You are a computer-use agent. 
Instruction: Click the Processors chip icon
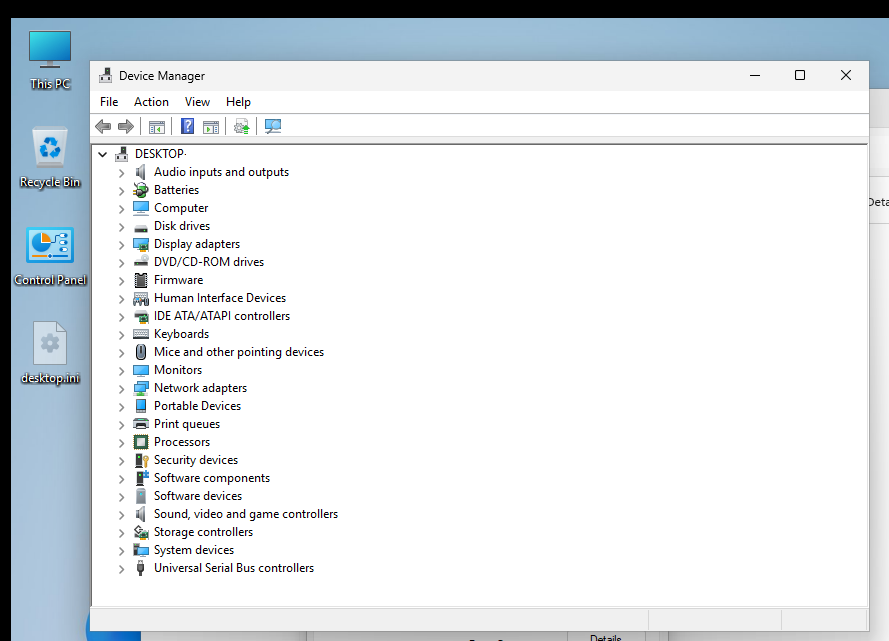pos(141,442)
